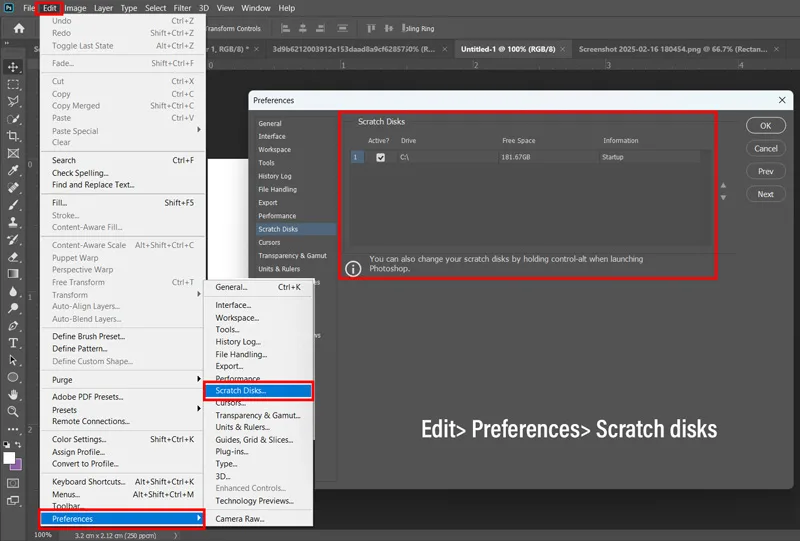This screenshot has height=541, width=800.
Task: Close the Untitled-1 document tab
Action: pyautogui.click(x=563, y=49)
